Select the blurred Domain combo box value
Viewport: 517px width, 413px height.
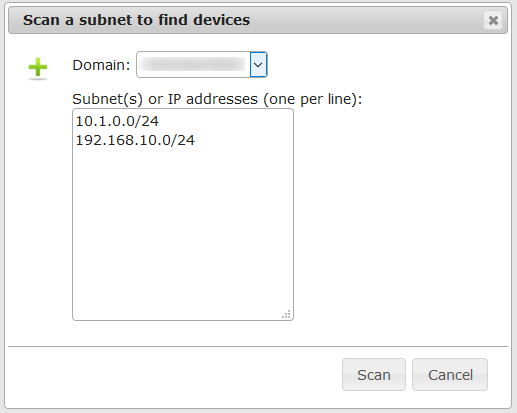click(193, 65)
